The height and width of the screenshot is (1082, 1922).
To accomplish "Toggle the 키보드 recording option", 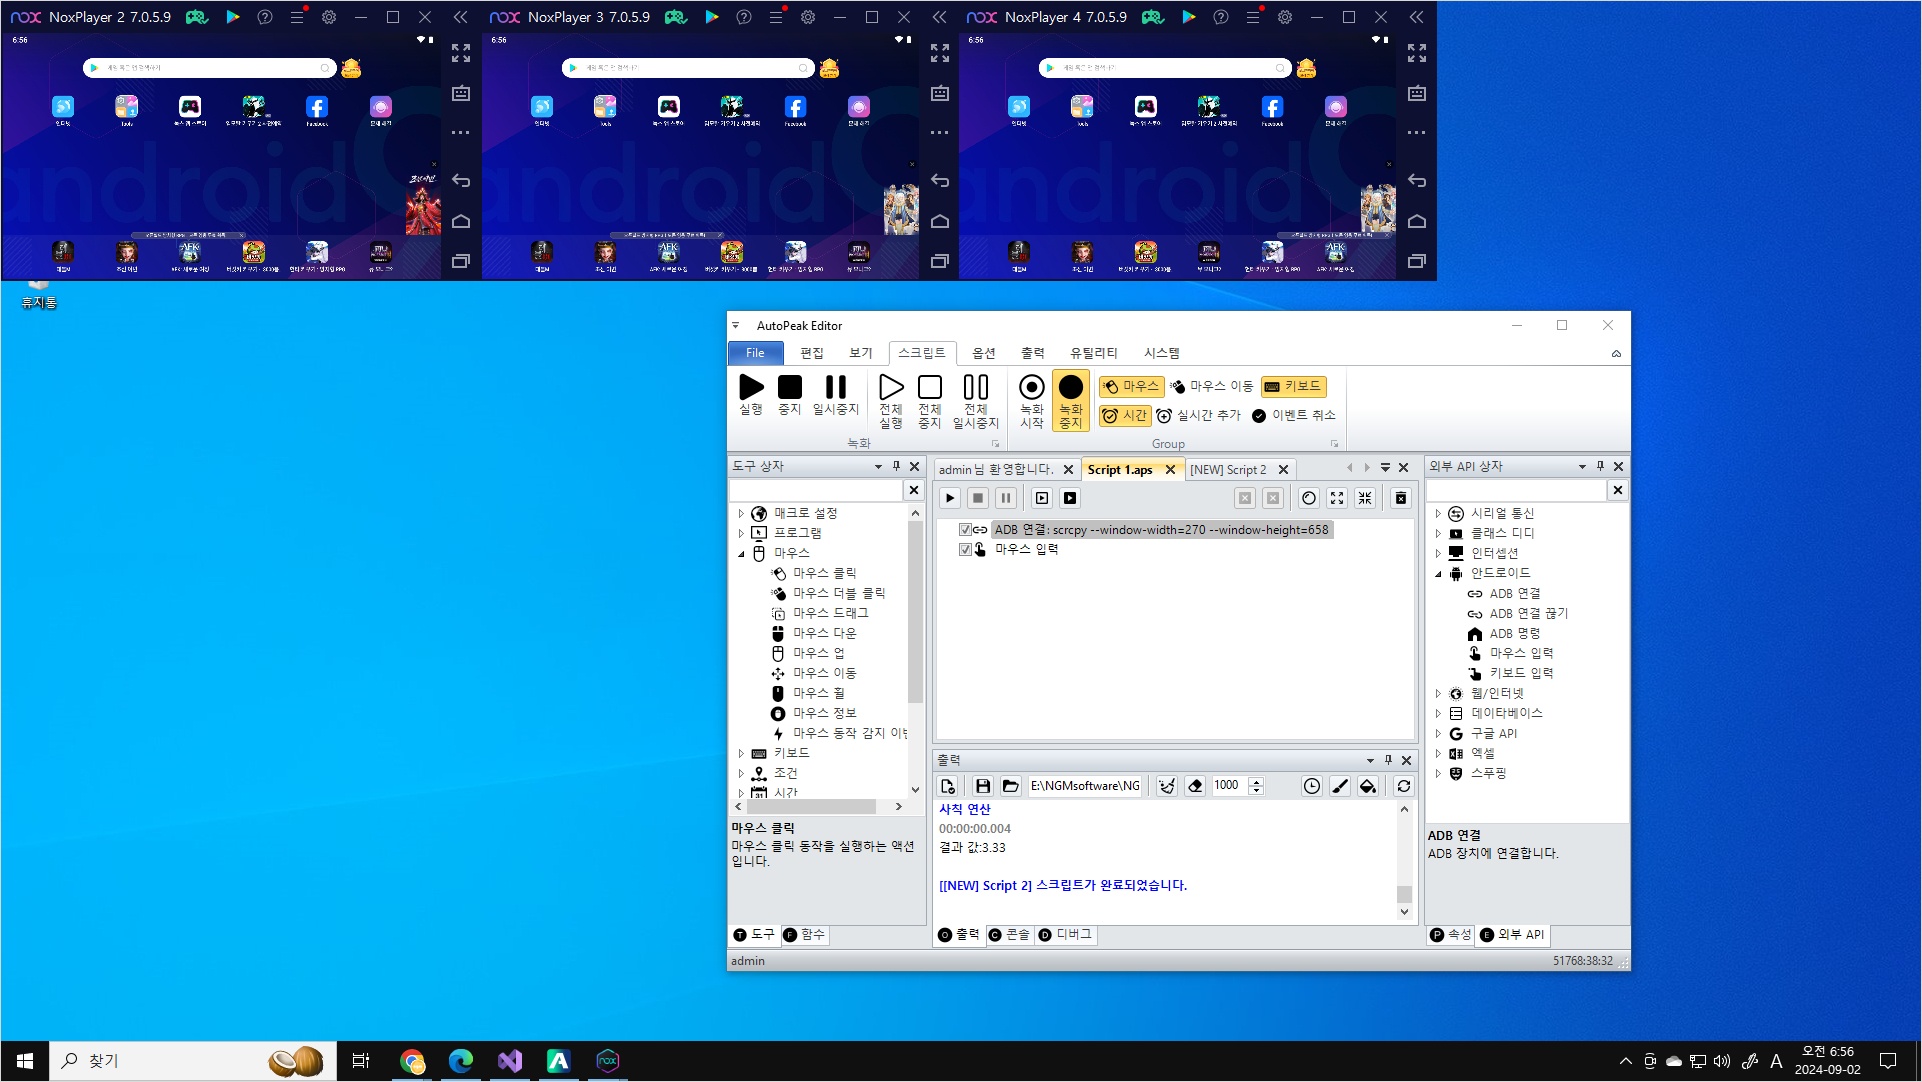I will [x=1293, y=386].
